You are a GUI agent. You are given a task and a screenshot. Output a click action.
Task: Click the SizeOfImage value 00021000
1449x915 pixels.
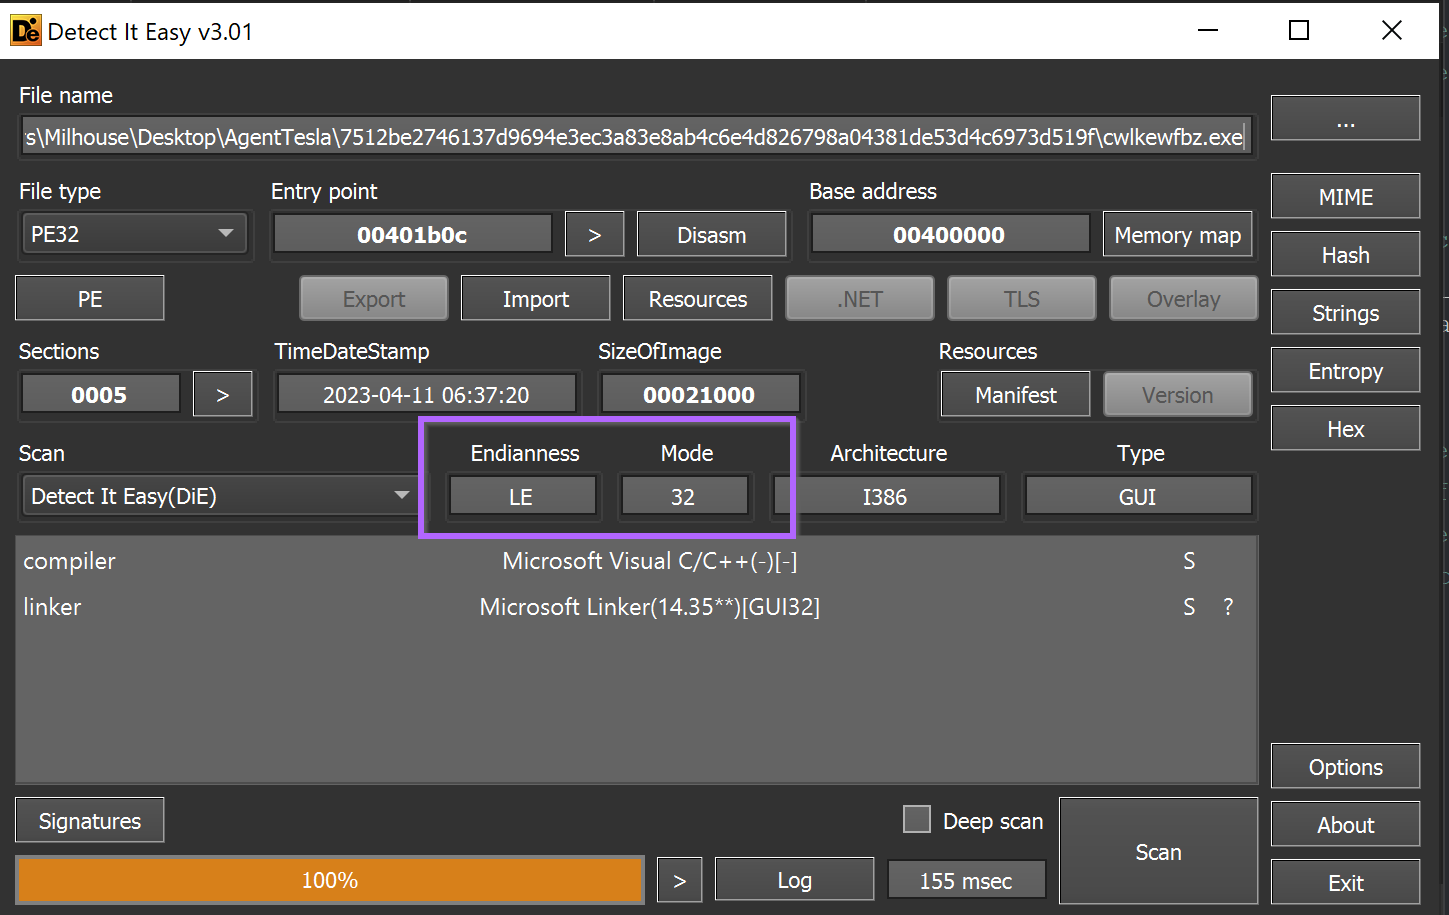[x=699, y=394]
